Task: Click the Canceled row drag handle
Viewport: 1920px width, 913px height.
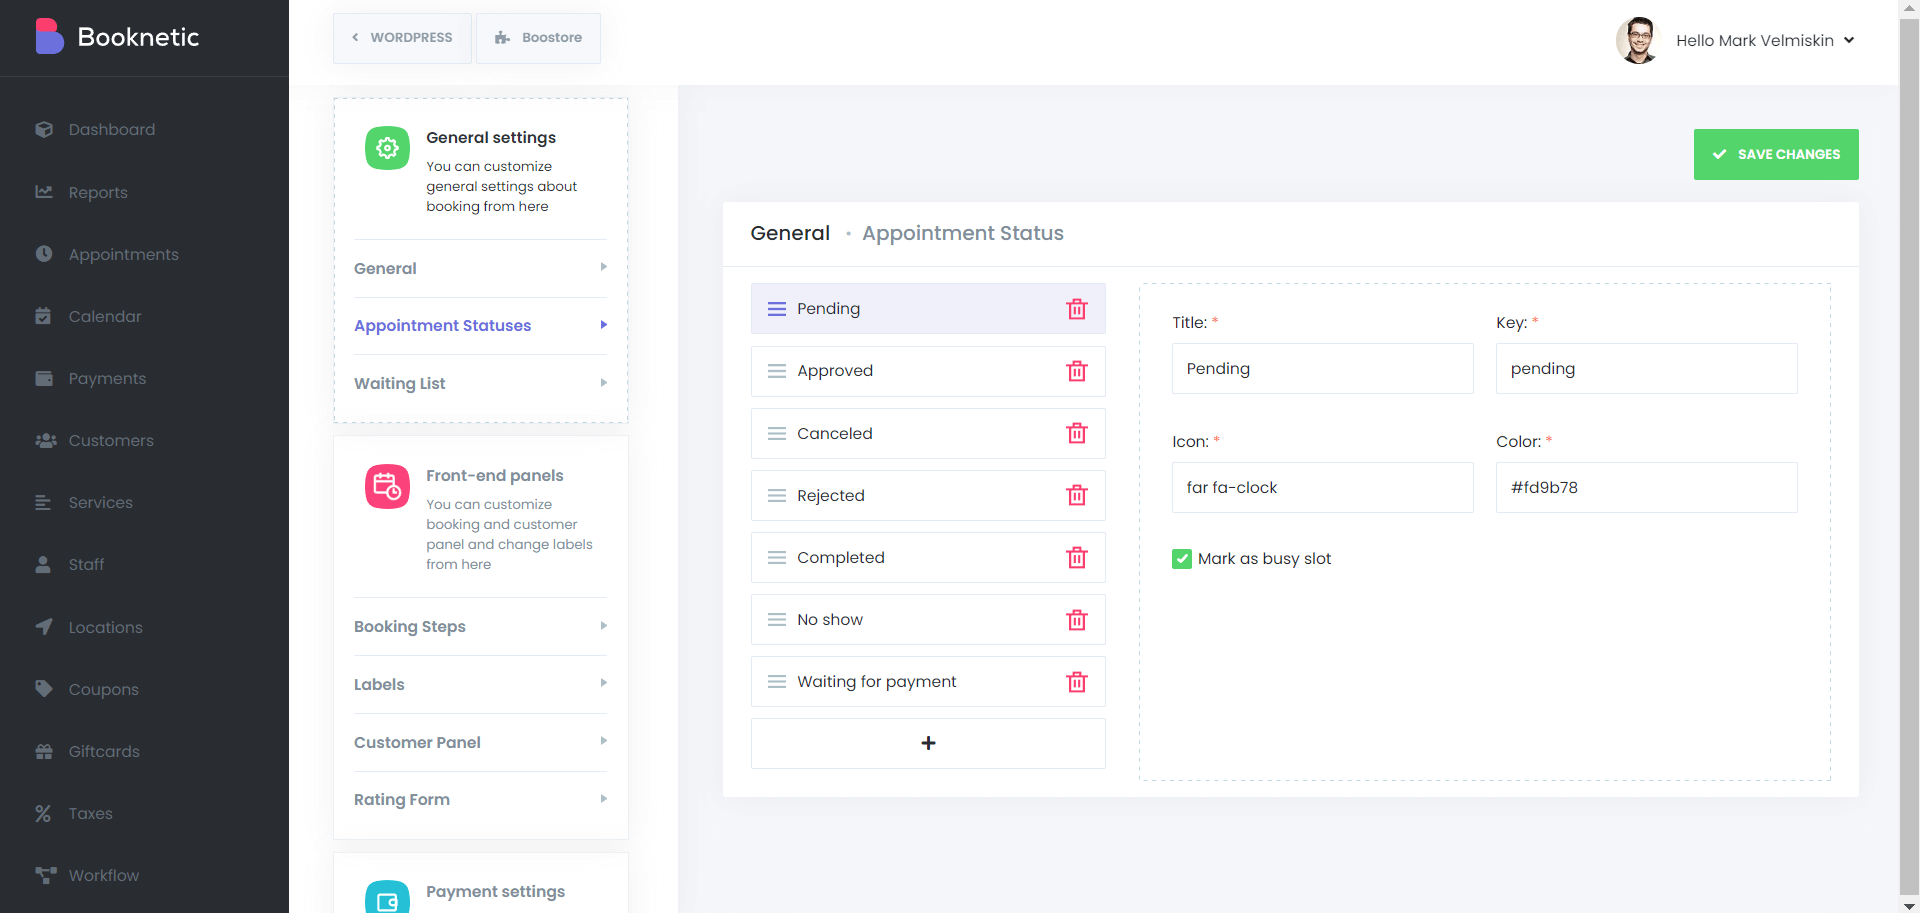Action: pyautogui.click(x=777, y=433)
